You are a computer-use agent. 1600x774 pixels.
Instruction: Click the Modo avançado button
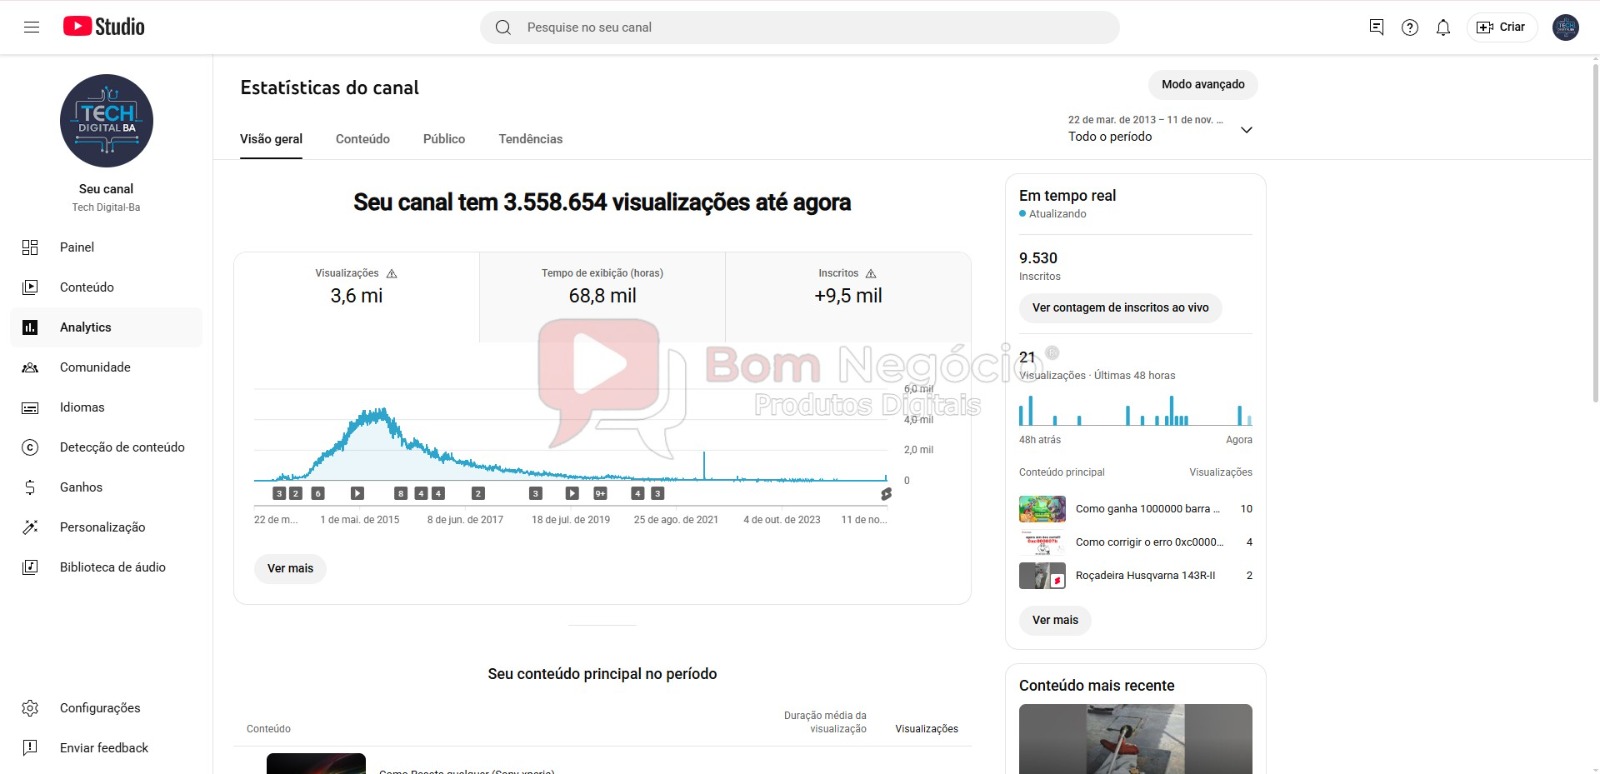(1203, 85)
